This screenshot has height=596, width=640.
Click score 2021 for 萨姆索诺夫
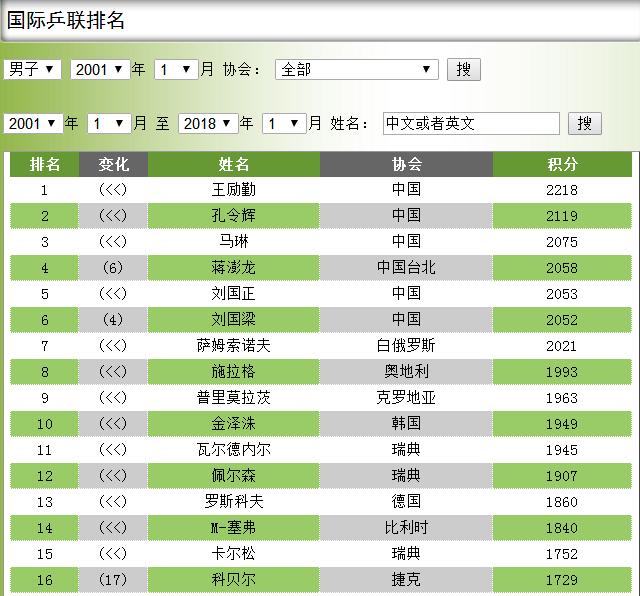point(562,346)
